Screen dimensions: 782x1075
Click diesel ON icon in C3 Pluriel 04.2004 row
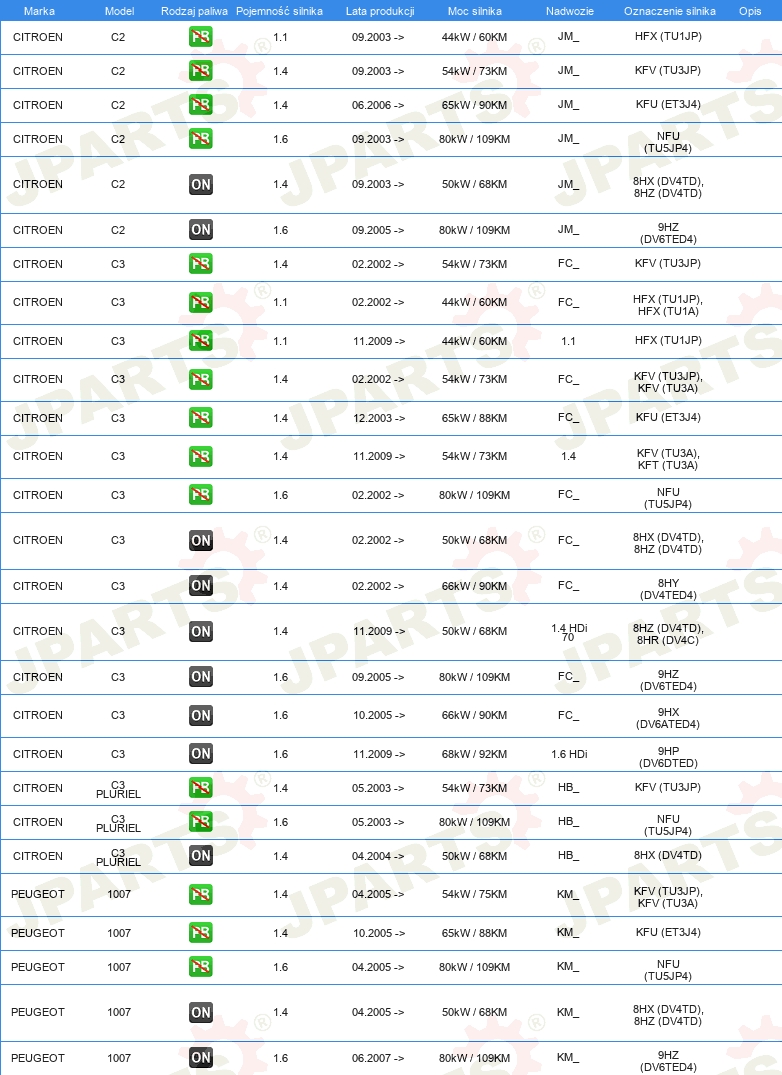pos(201,856)
